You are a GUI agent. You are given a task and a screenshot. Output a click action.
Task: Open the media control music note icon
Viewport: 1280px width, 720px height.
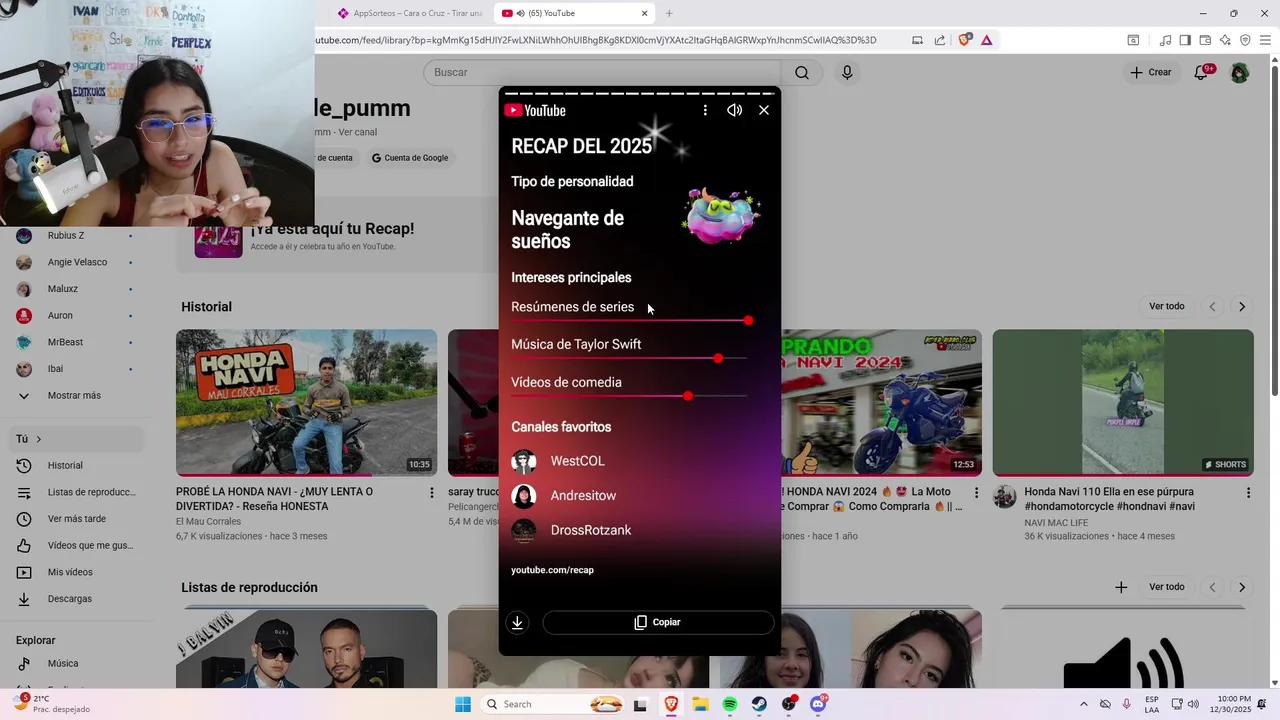pos(1165,40)
